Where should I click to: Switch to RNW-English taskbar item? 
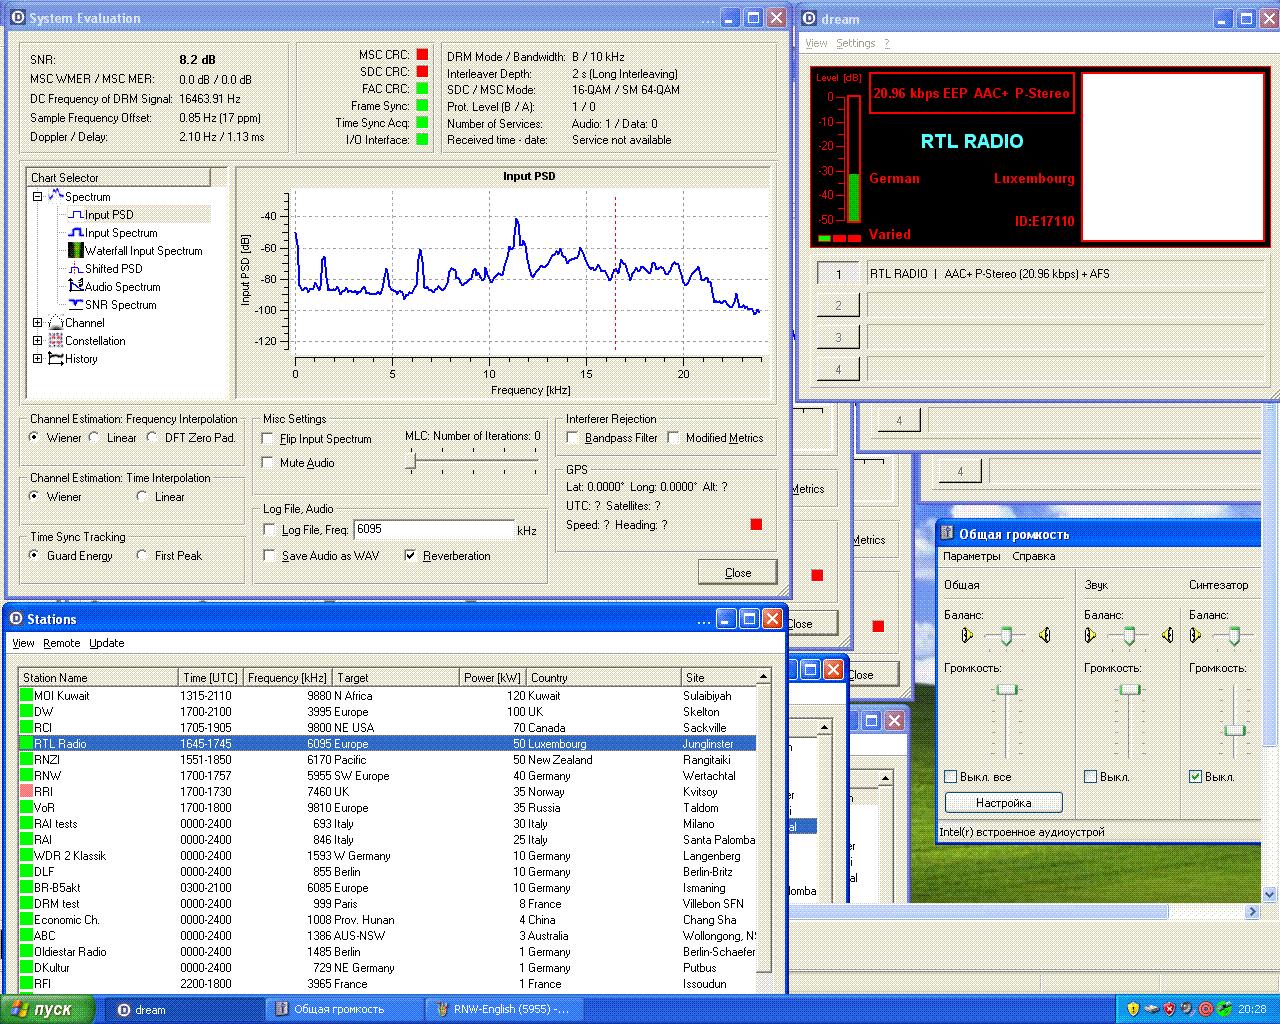click(x=503, y=1009)
